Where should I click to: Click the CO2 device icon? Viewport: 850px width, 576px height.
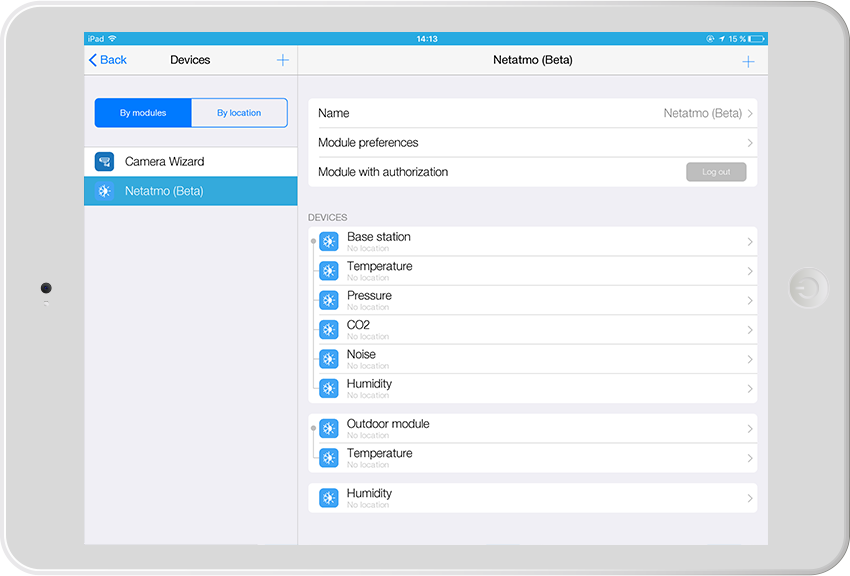pos(329,330)
